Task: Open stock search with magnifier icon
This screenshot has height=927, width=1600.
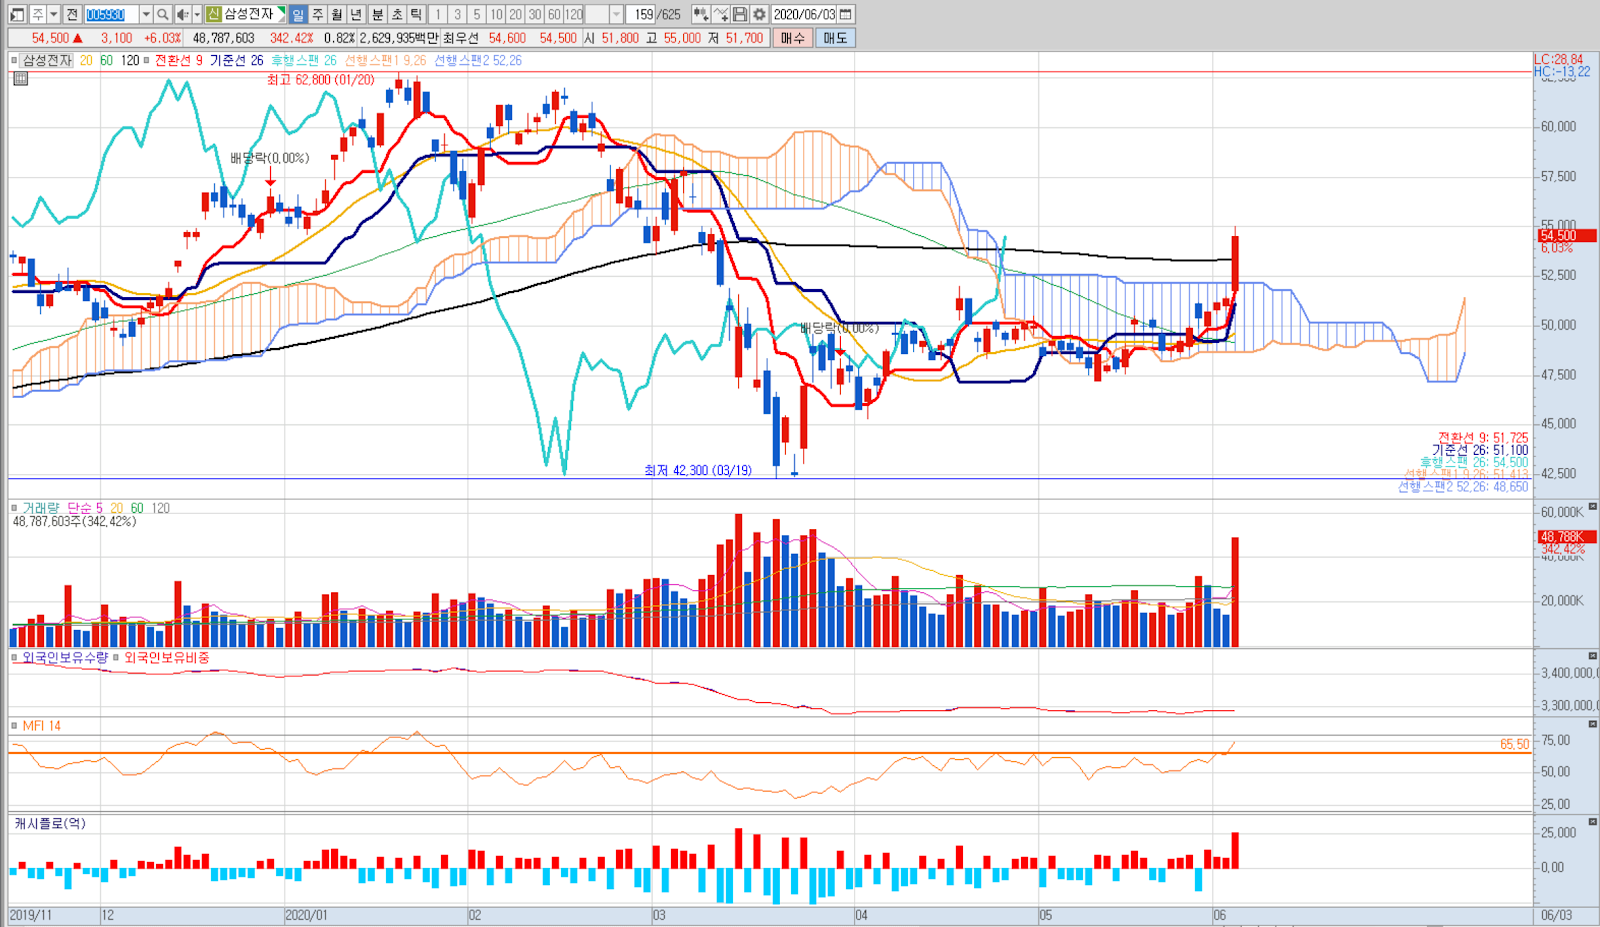Action: (x=162, y=14)
